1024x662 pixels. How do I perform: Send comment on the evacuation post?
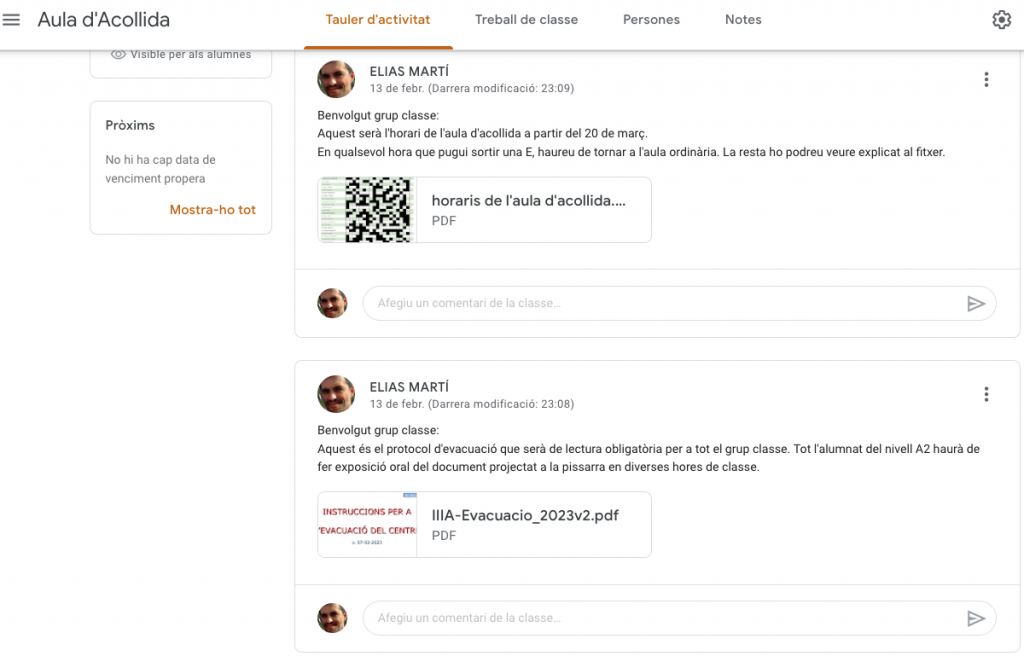click(976, 619)
